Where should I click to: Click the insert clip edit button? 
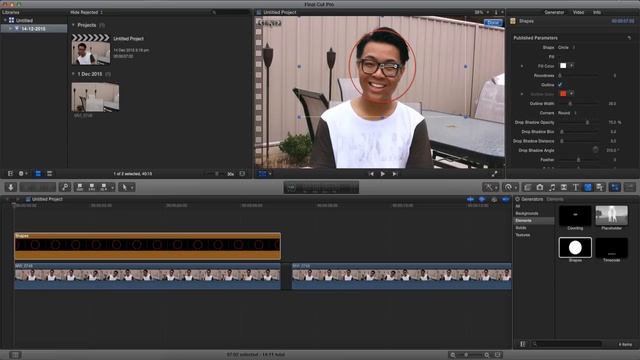[92, 187]
